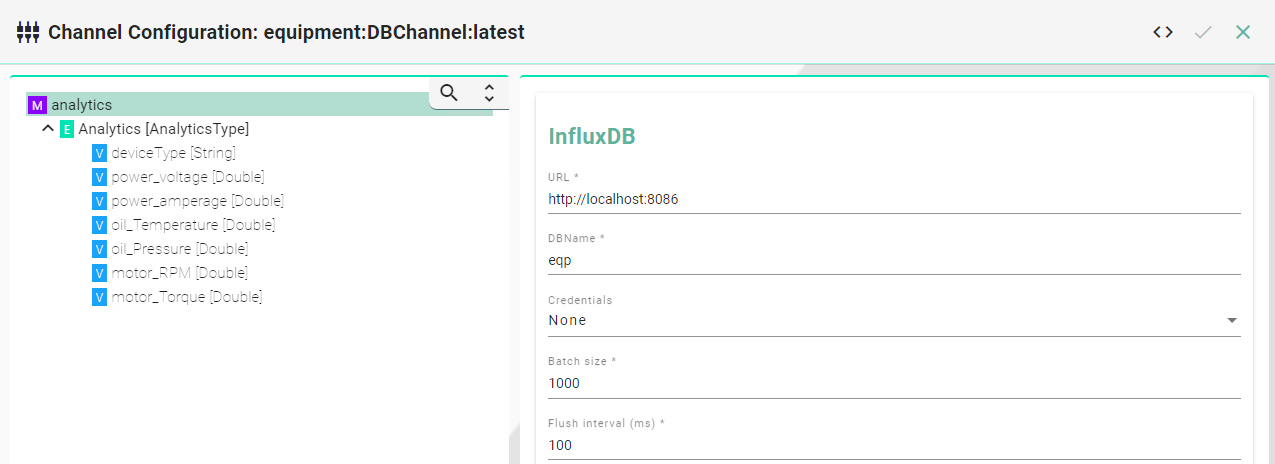Select the Credentials None combo box
Viewport: 1275px width, 464px height.
[894, 321]
